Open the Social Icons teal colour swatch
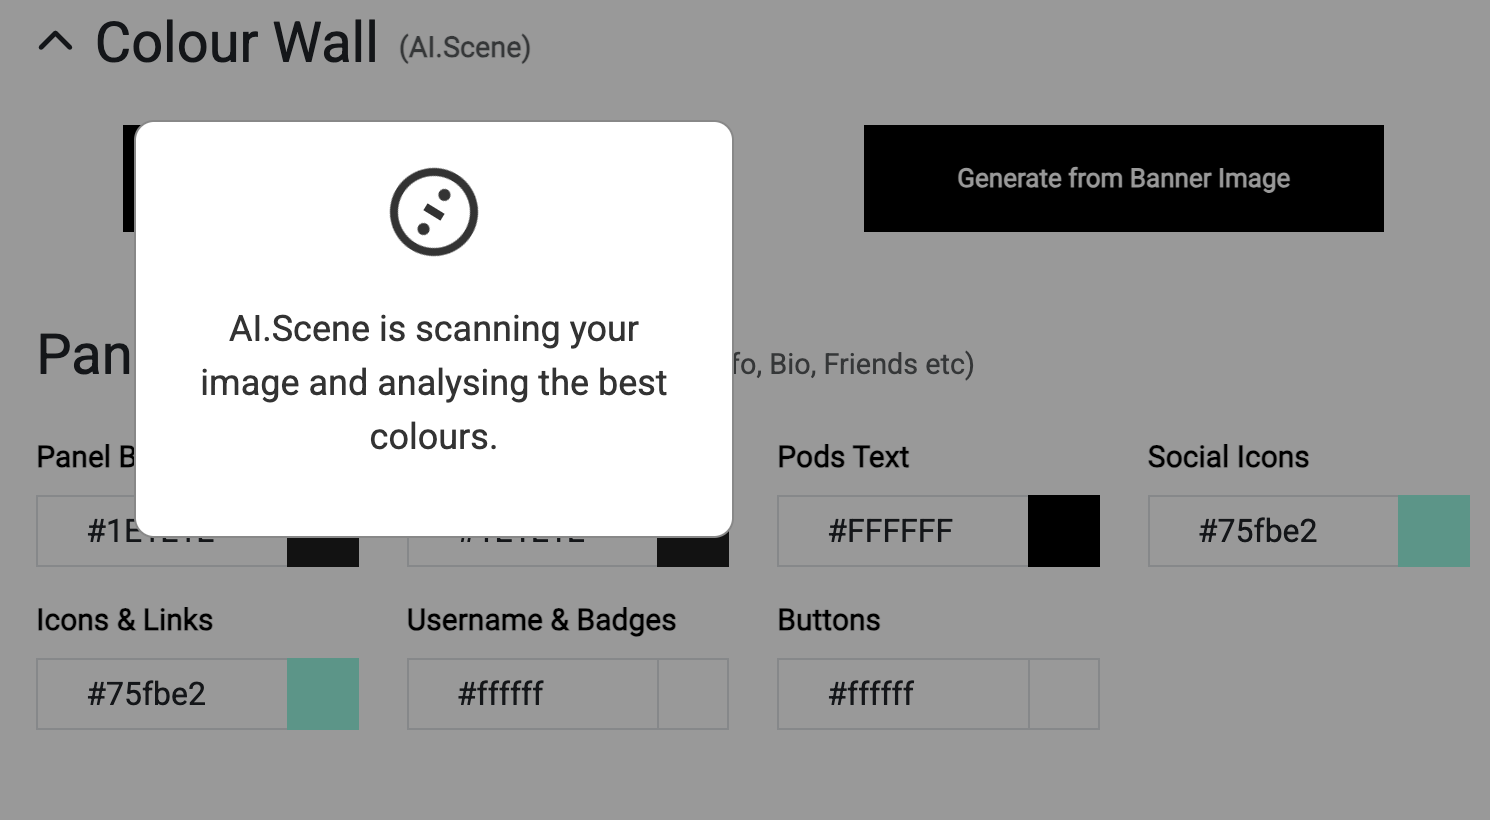Screen dimensions: 1490x820 tap(1434, 531)
